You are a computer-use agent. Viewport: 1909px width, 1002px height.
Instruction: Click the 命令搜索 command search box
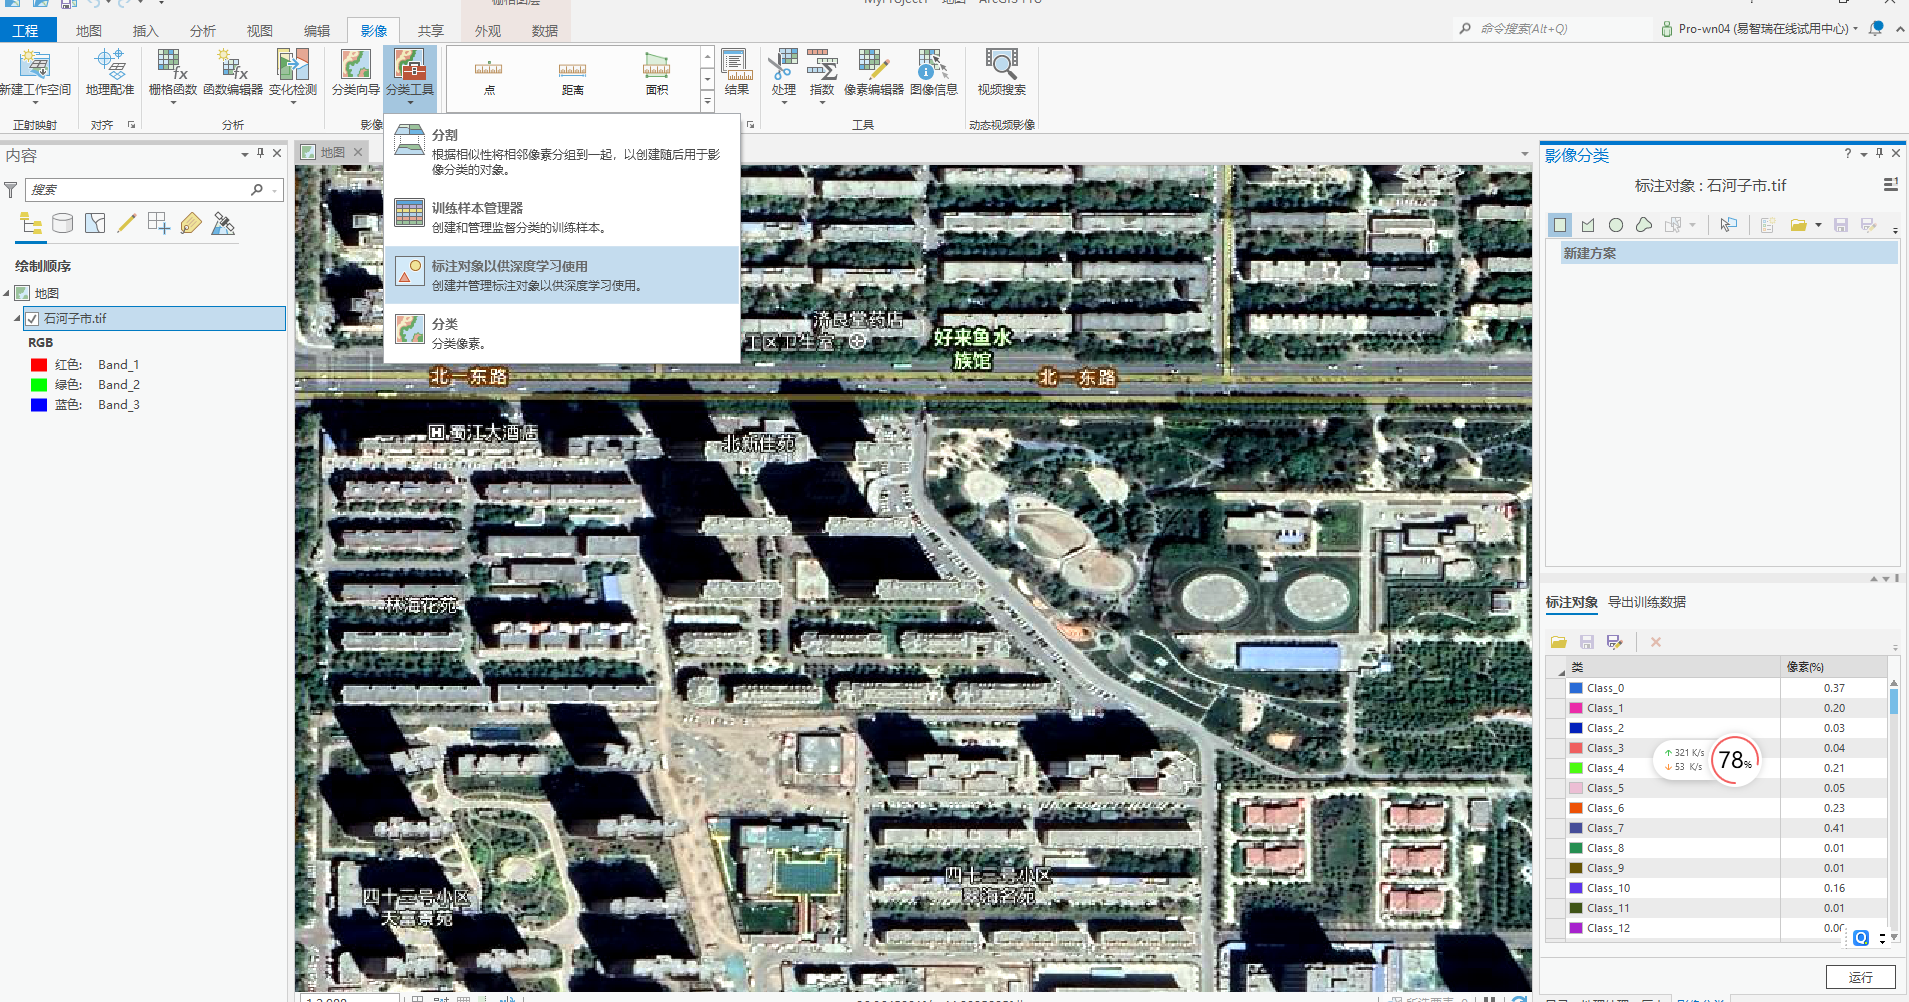[x=1552, y=29]
